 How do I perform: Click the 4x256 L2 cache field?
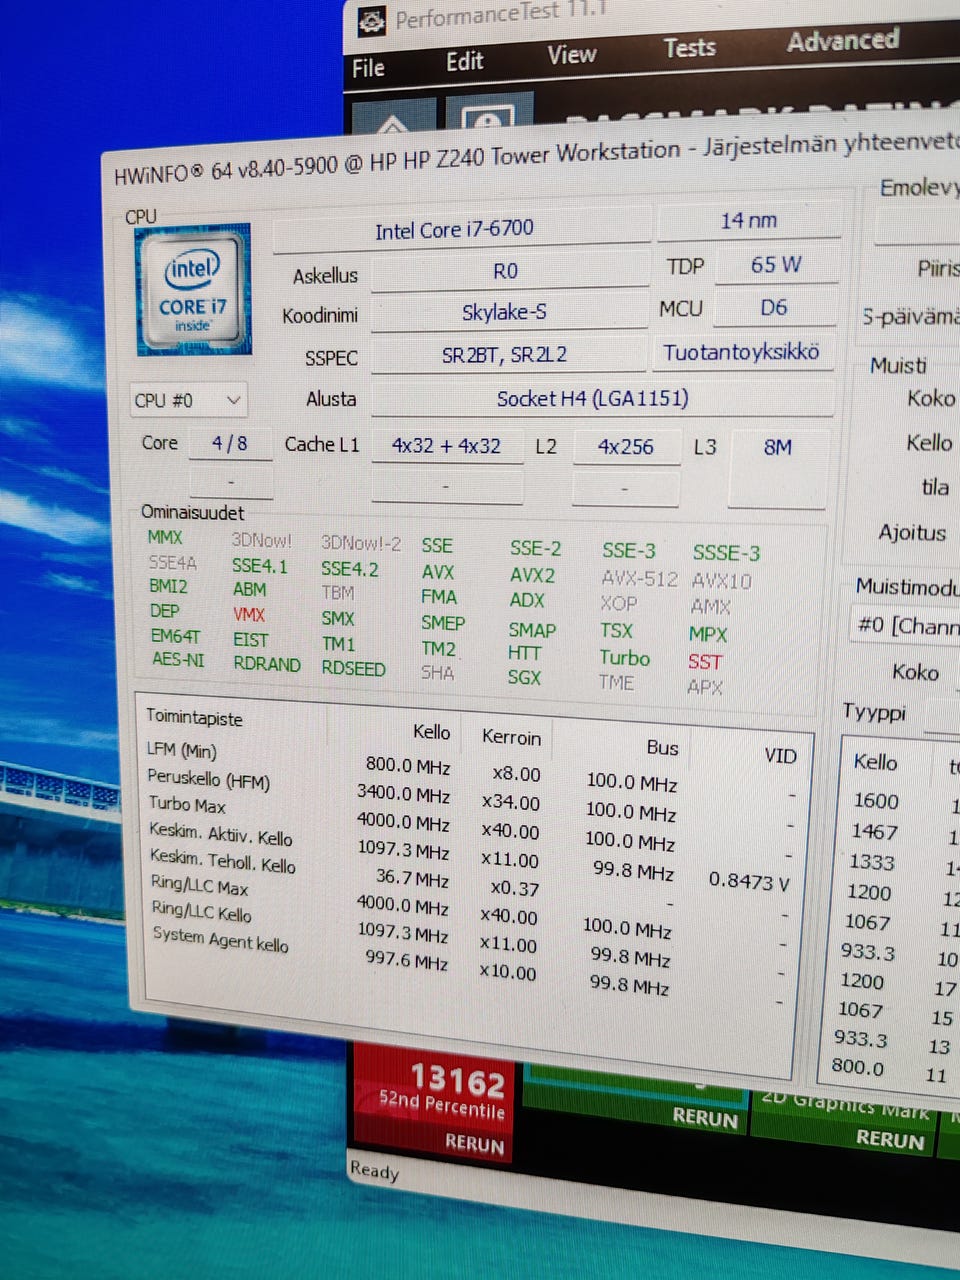pyautogui.click(x=625, y=447)
